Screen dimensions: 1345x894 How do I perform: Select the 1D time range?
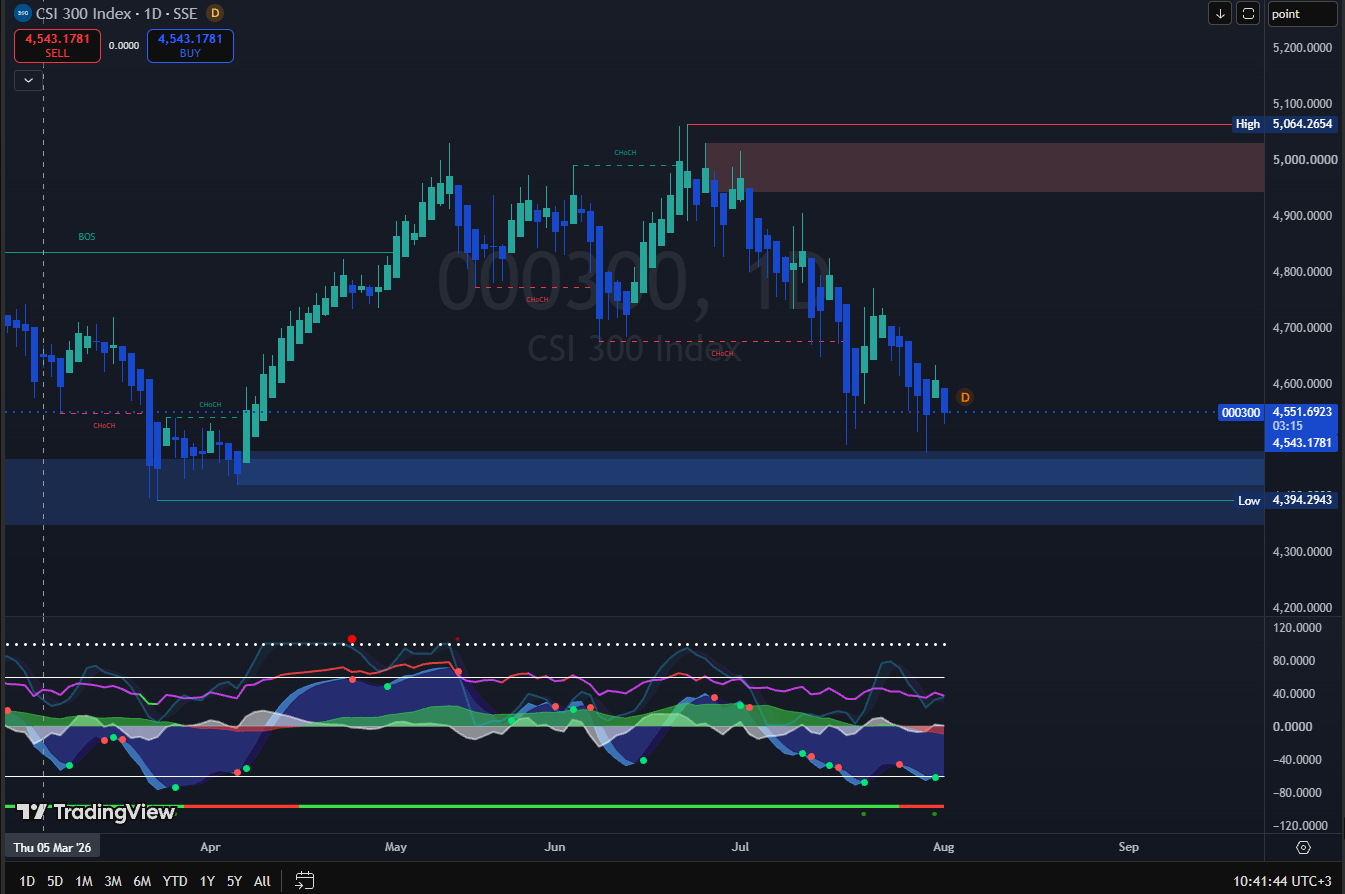pyautogui.click(x=27, y=881)
